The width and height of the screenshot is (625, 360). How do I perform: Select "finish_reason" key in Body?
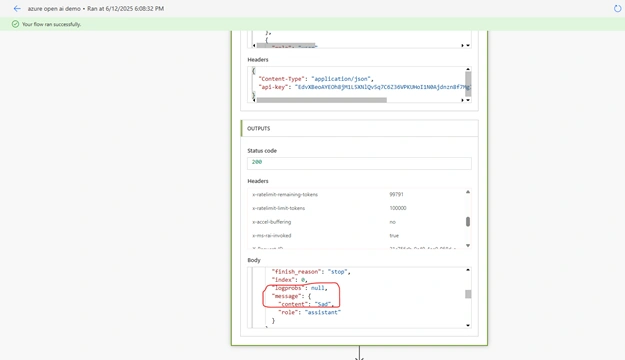click(x=297, y=271)
